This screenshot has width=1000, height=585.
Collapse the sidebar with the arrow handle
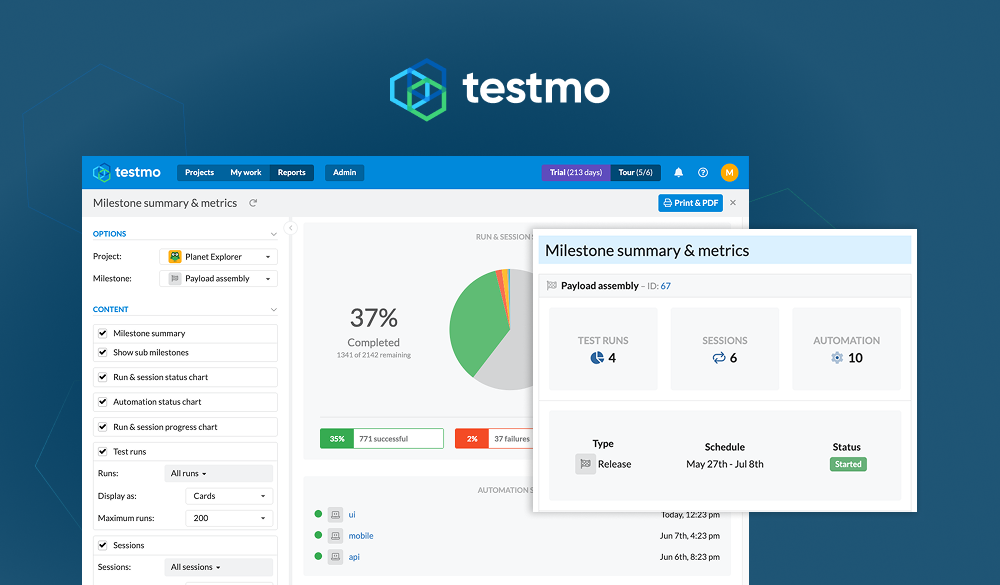pos(291,228)
